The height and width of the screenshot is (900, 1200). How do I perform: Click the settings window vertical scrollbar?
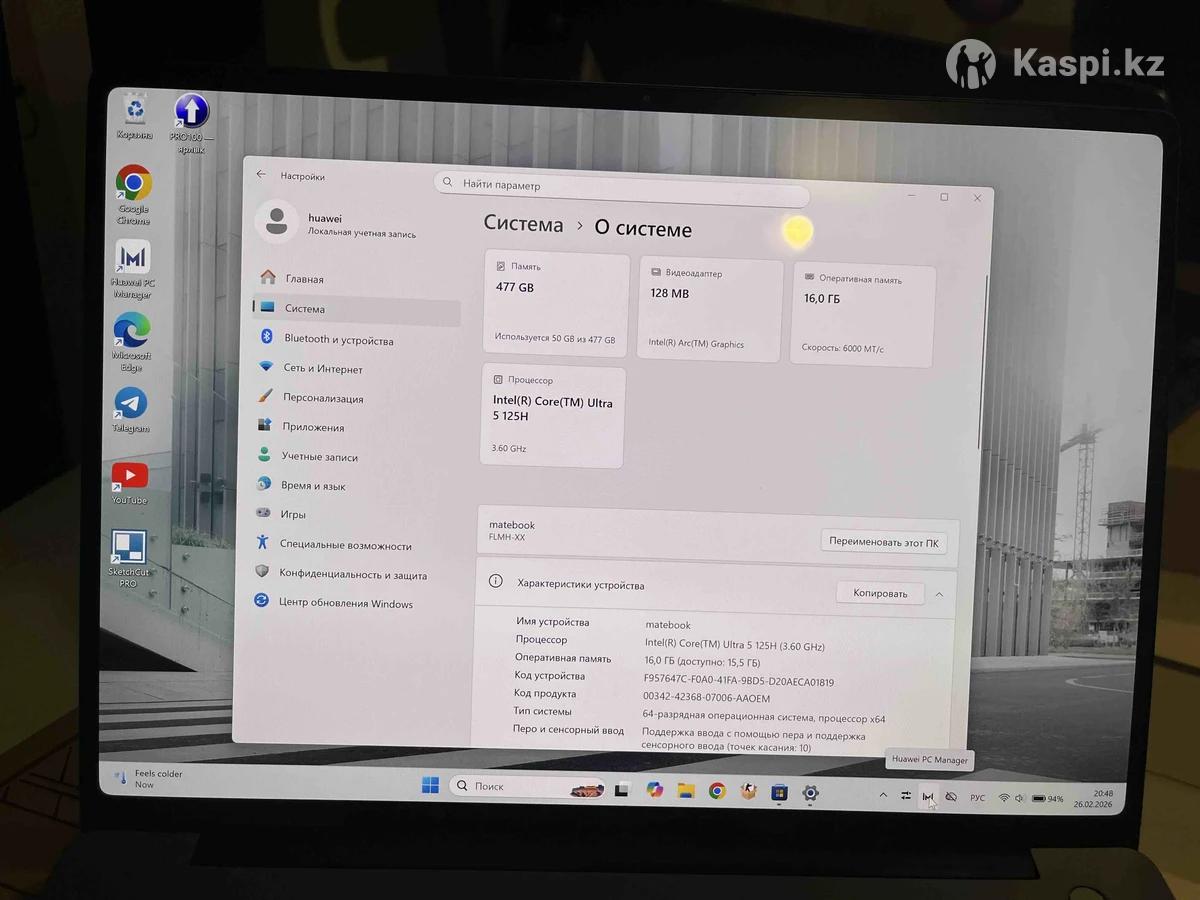[985, 360]
